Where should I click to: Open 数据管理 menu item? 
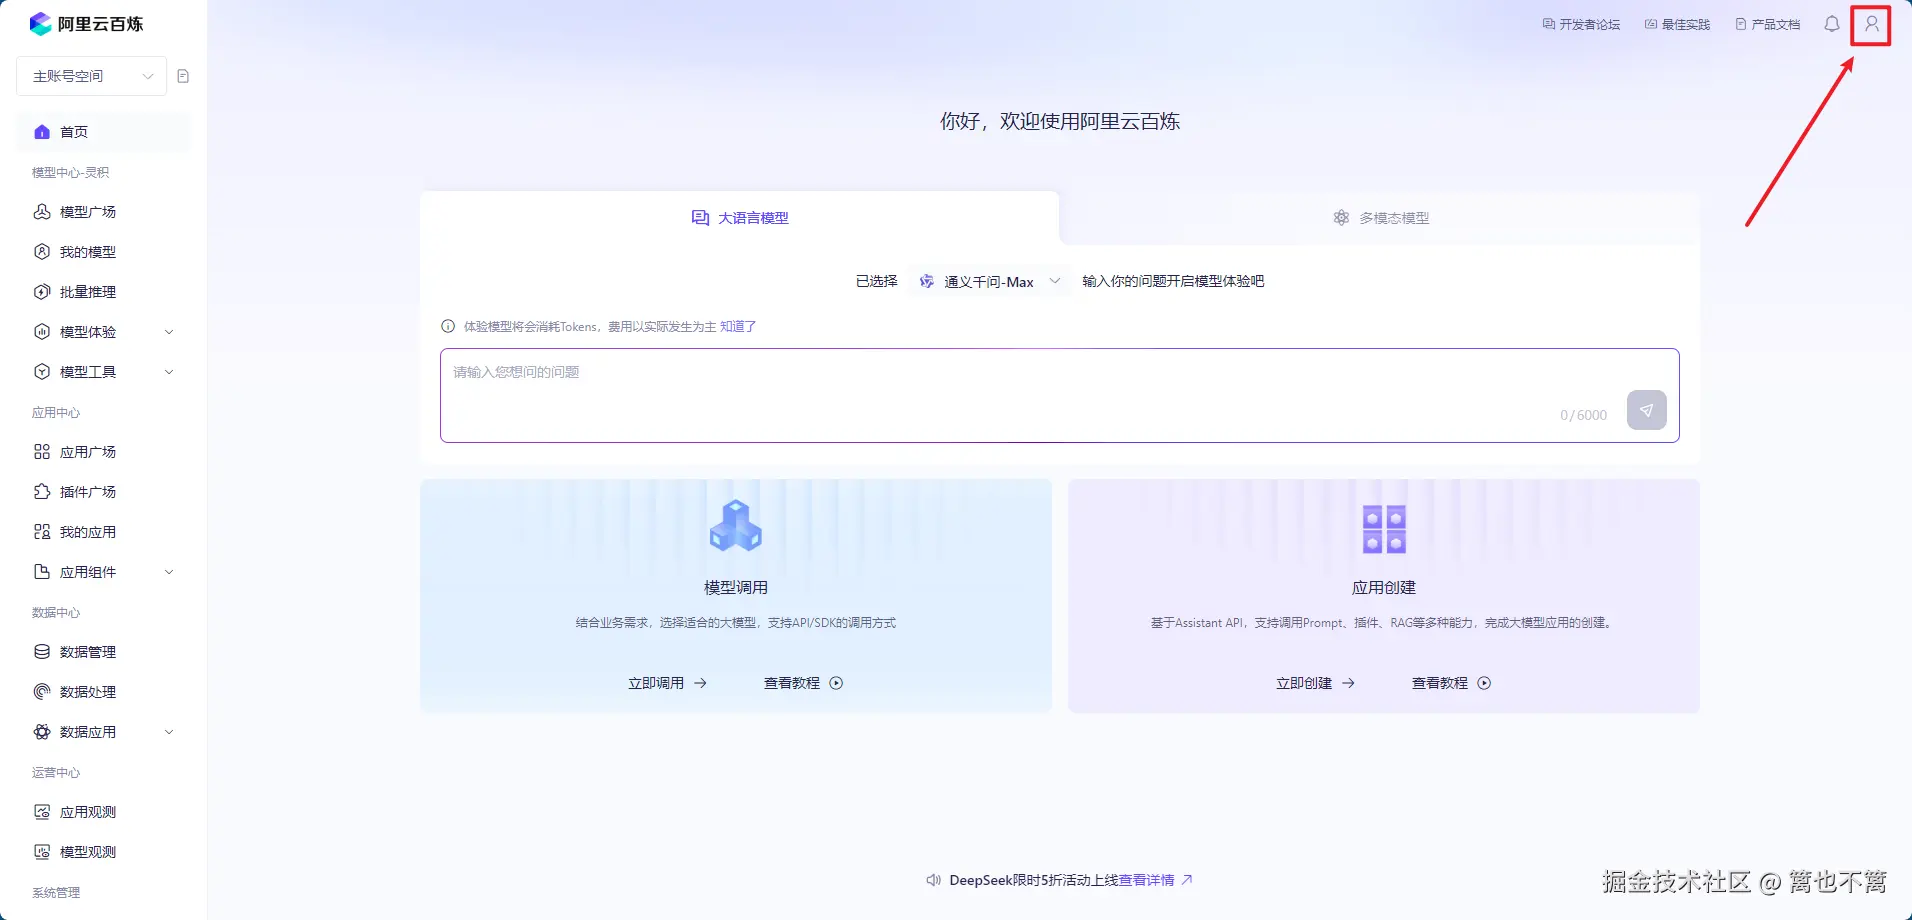click(103, 652)
